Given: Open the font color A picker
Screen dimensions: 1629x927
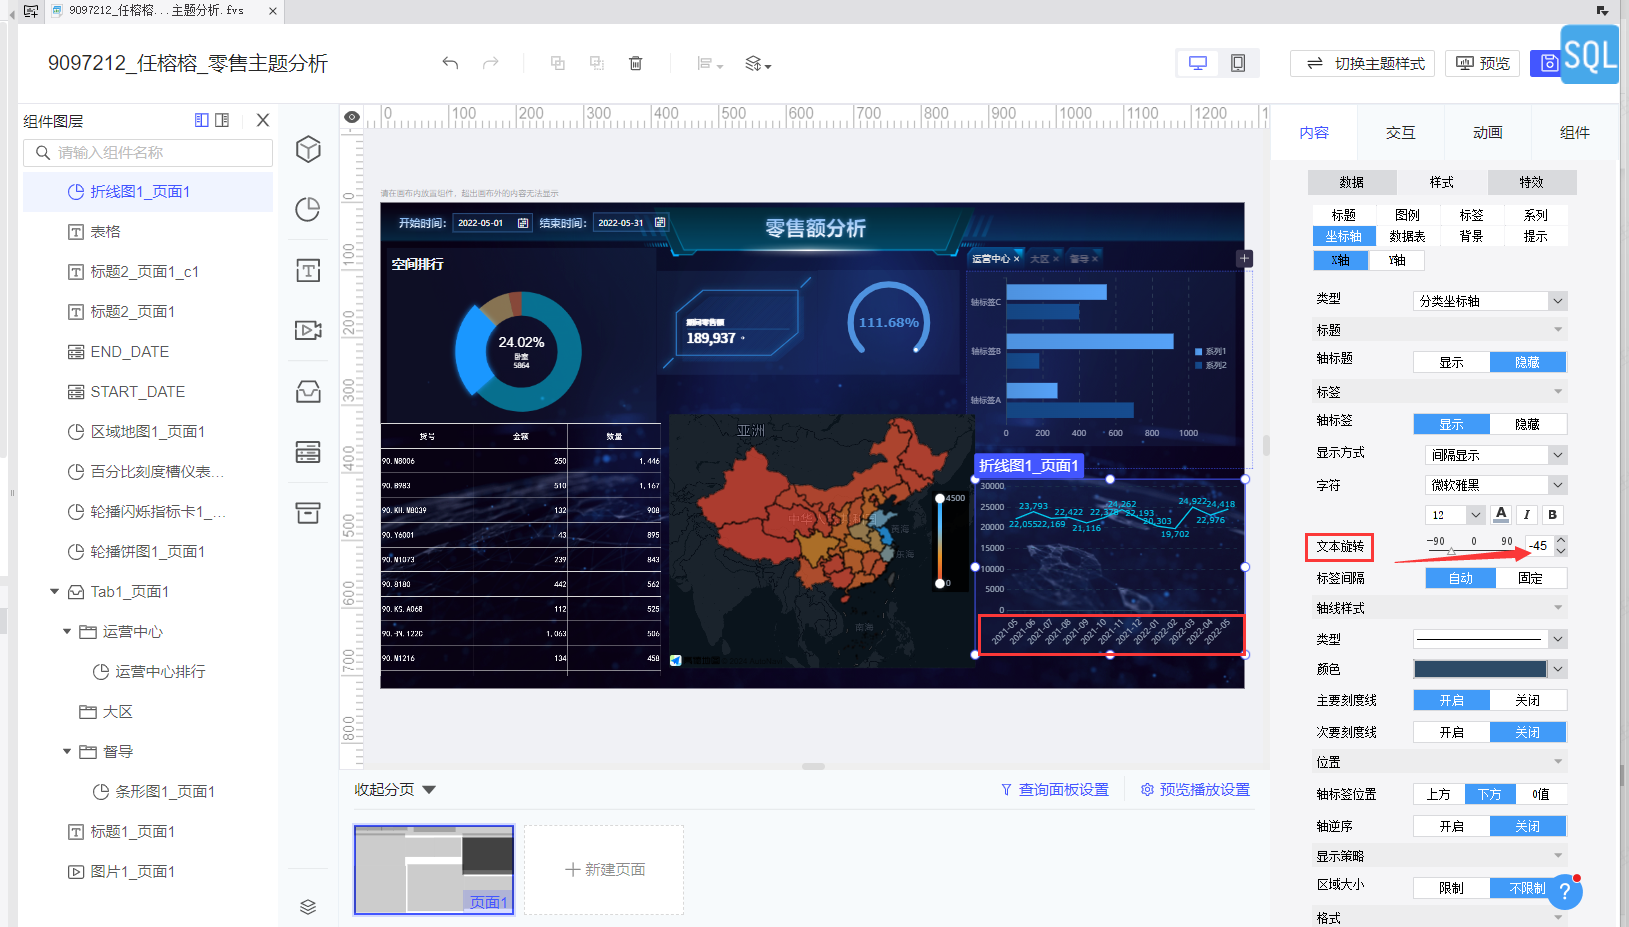Looking at the screenshot, I should pyautogui.click(x=1501, y=515).
